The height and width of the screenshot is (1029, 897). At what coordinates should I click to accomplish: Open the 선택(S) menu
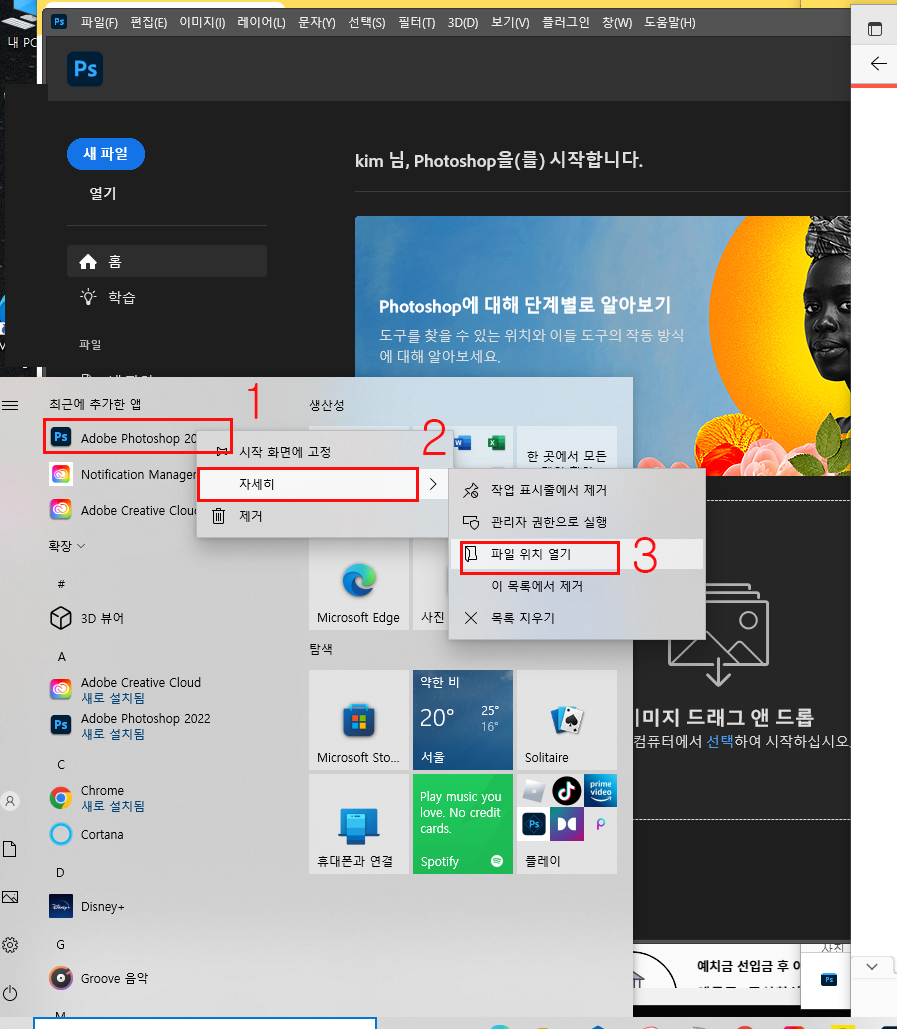[367, 22]
